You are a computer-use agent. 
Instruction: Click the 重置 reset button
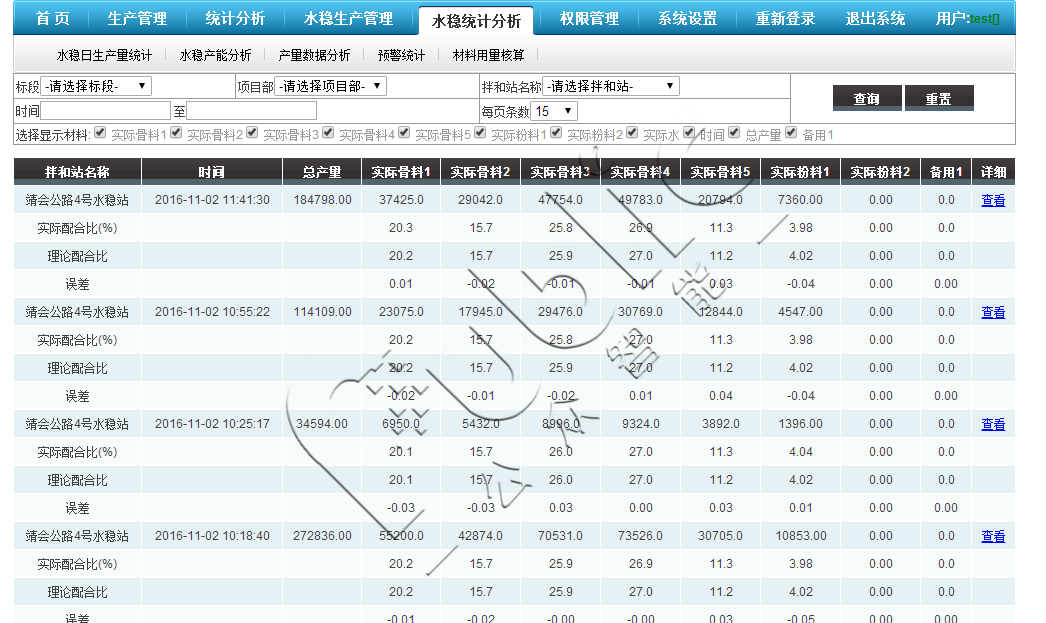(x=938, y=98)
